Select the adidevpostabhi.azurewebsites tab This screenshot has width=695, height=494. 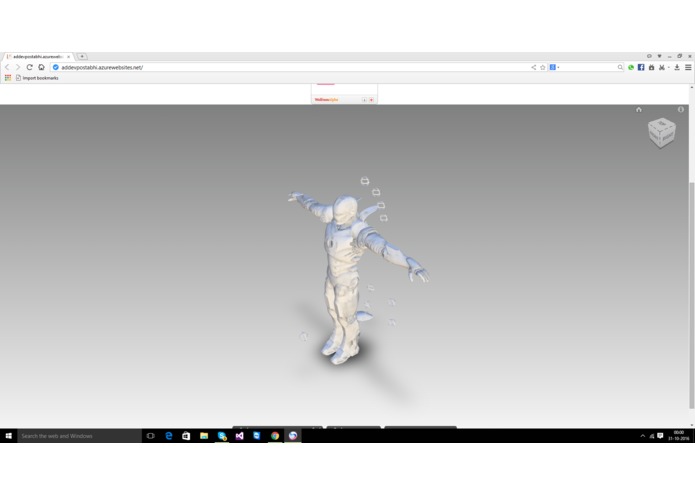pos(37,57)
